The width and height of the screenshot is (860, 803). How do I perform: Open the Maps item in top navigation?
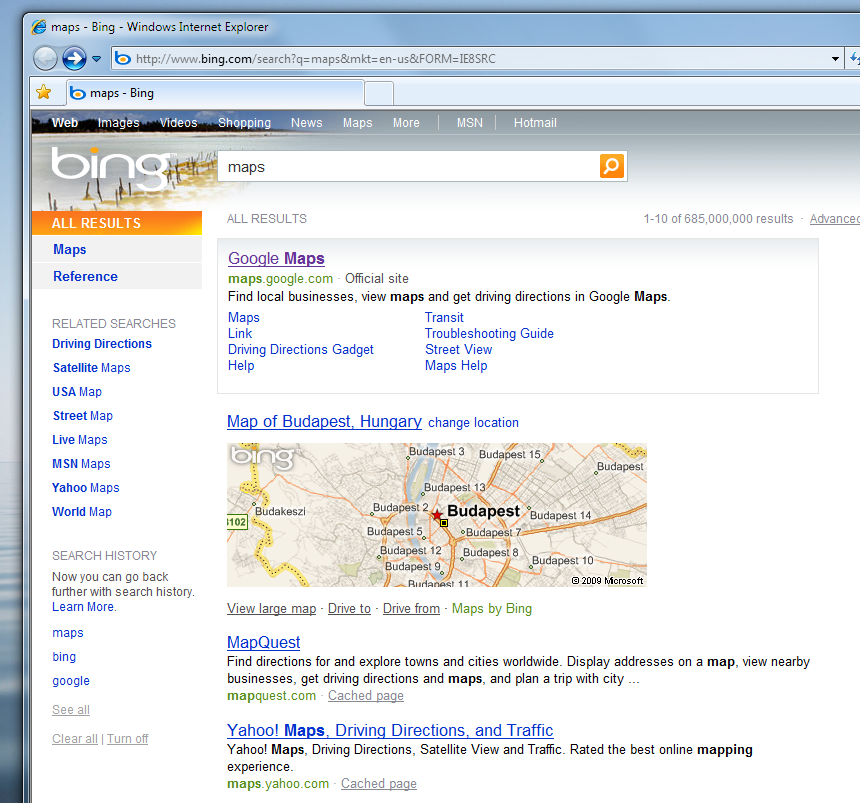point(358,123)
